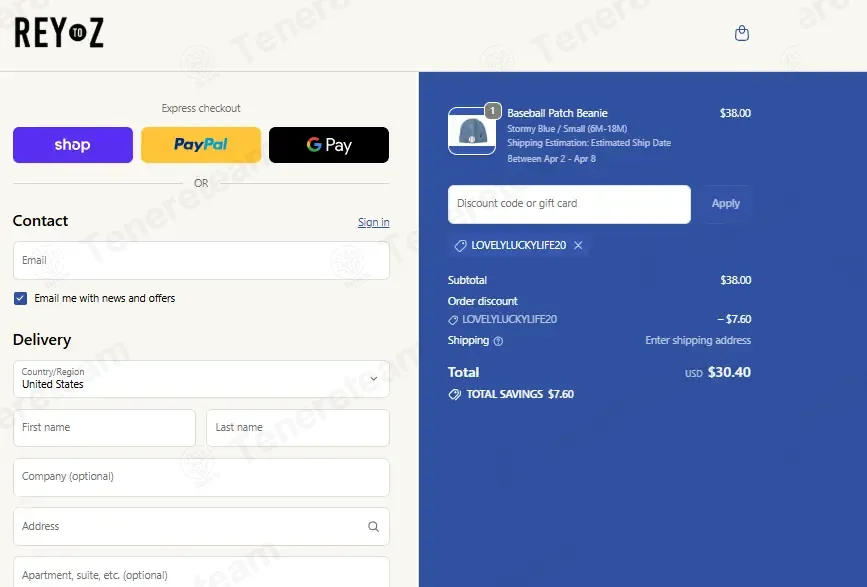Uncheck Email me with news and offers
Screen dimensions: 867x587
[x=20, y=298]
